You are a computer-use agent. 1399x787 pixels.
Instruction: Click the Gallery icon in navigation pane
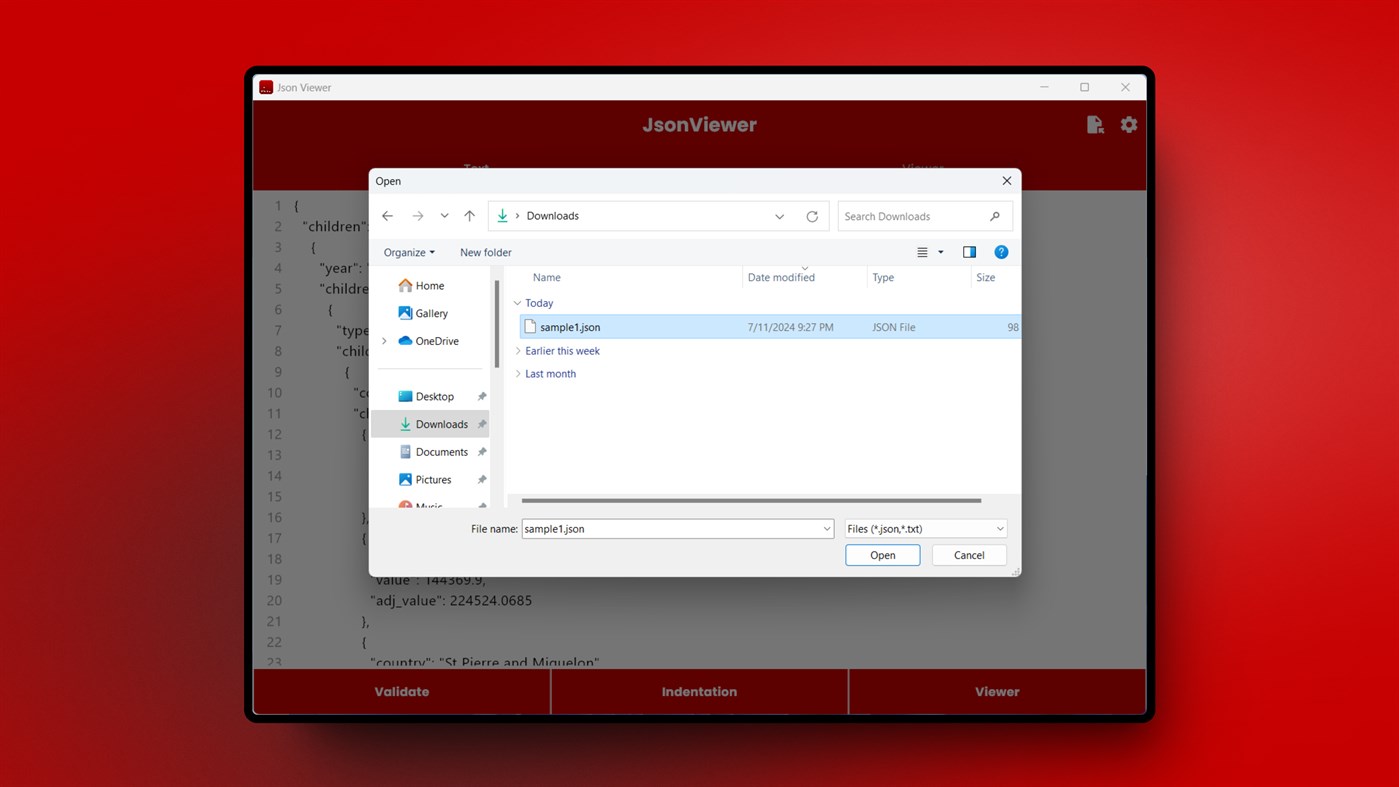(x=405, y=313)
